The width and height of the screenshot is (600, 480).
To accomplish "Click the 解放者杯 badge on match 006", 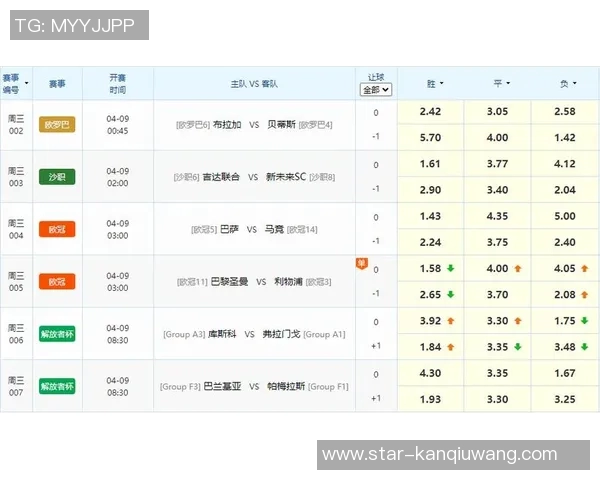I will pyautogui.click(x=57, y=334).
